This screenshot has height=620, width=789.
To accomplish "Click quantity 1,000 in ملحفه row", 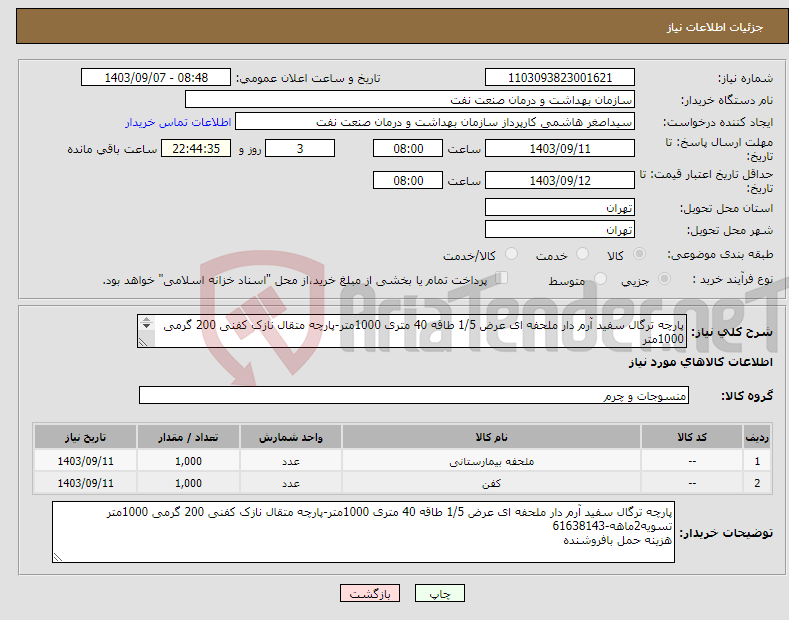I will click(x=188, y=461).
